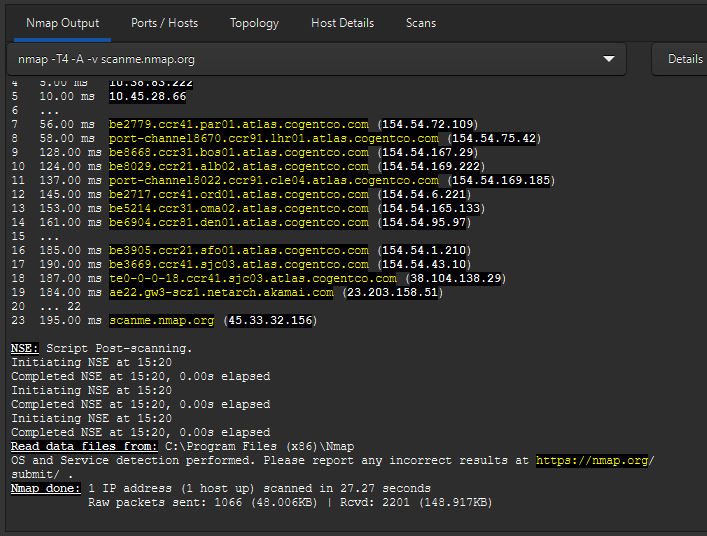Click IP address 154.54.75.42
707x536 pixels.
pyautogui.click(x=494, y=138)
